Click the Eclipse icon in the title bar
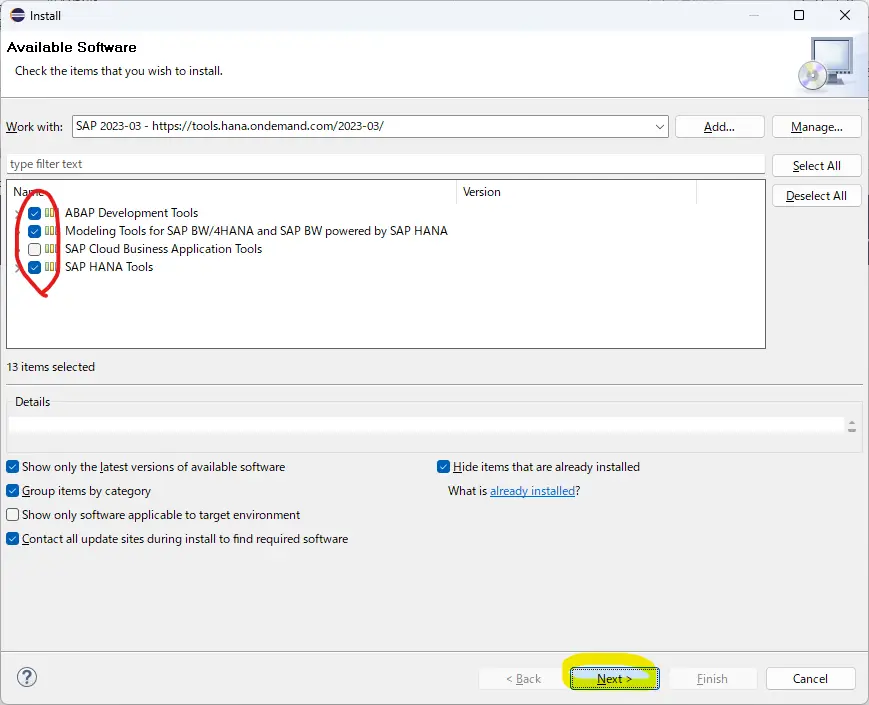Image resolution: width=869 pixels, height=705 pixels. pyautogui.click(x=18, y=15)
